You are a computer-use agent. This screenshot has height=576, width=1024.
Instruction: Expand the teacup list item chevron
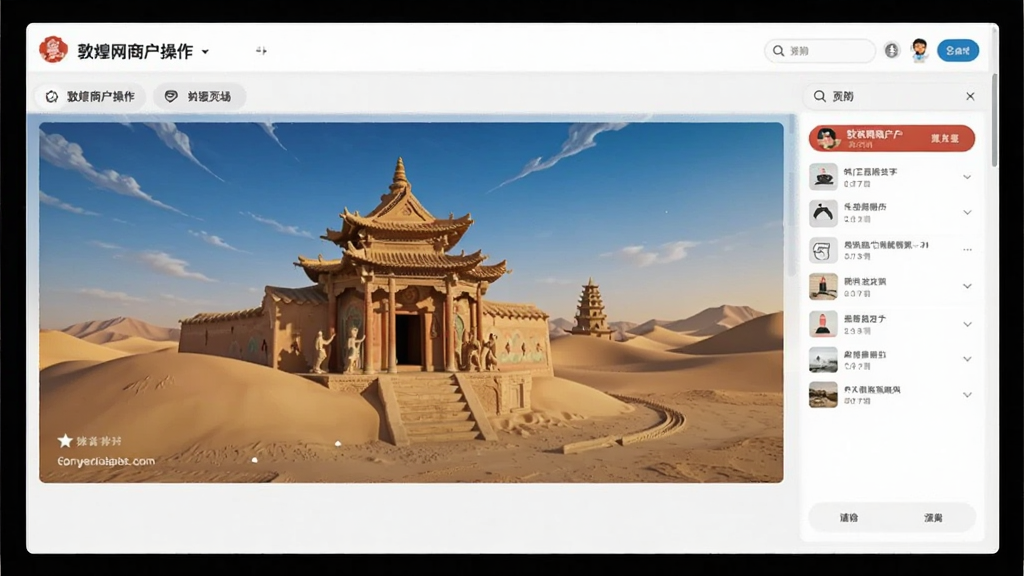[967, 177]
